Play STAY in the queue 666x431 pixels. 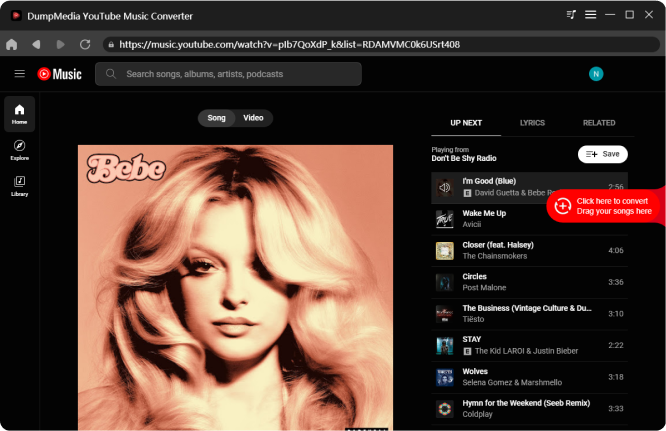529,345
